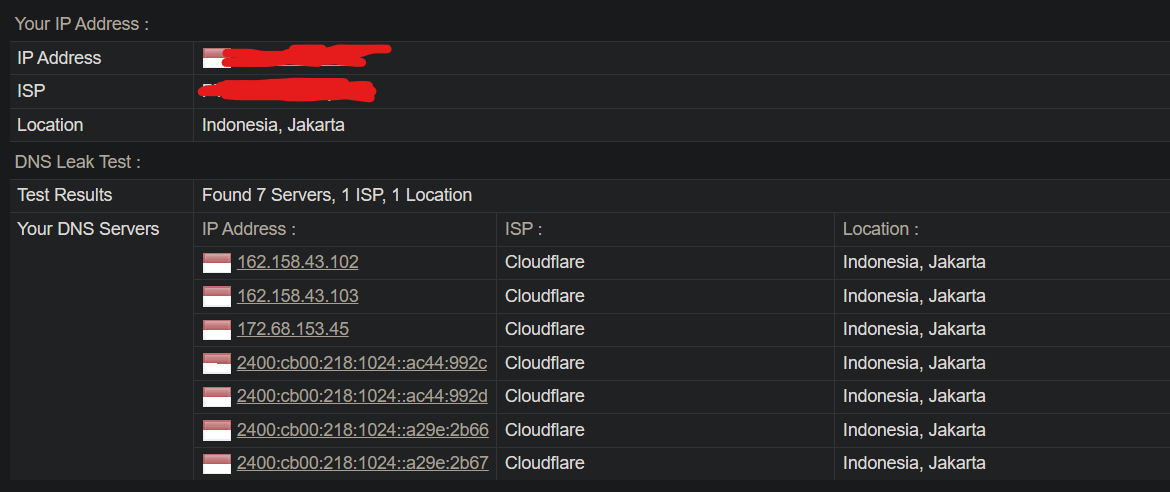Click the flag beside 2400:cb00:218:1024::ac44:992d
This screenshot has height=492, width=1170.
coord(216,396)
